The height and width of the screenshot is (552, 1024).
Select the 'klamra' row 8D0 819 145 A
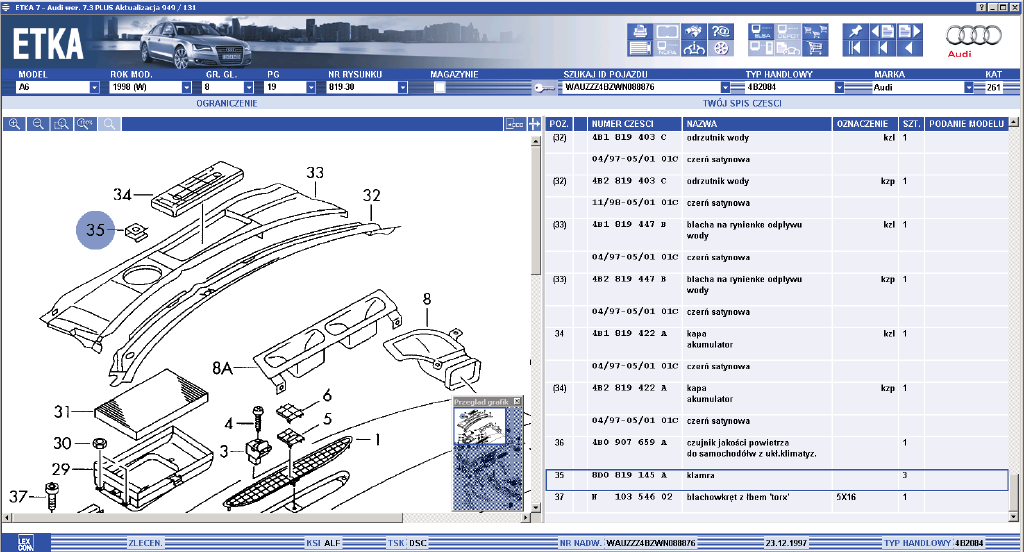tap(777, 479)
